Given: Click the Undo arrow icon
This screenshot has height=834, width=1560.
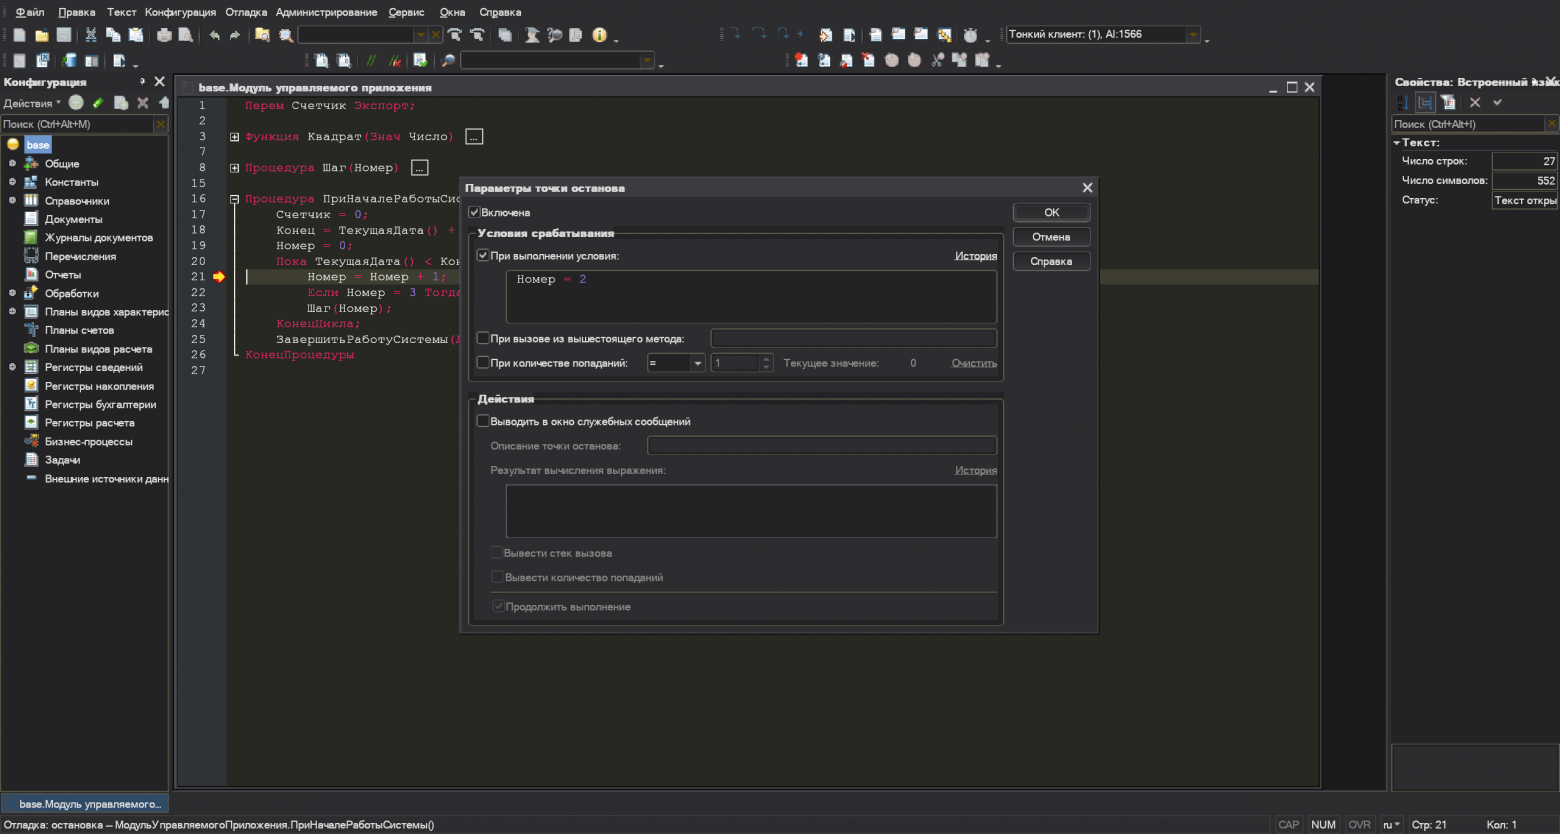Looking at the screenshot, I should pyautogui.click(x=214, y=35).
